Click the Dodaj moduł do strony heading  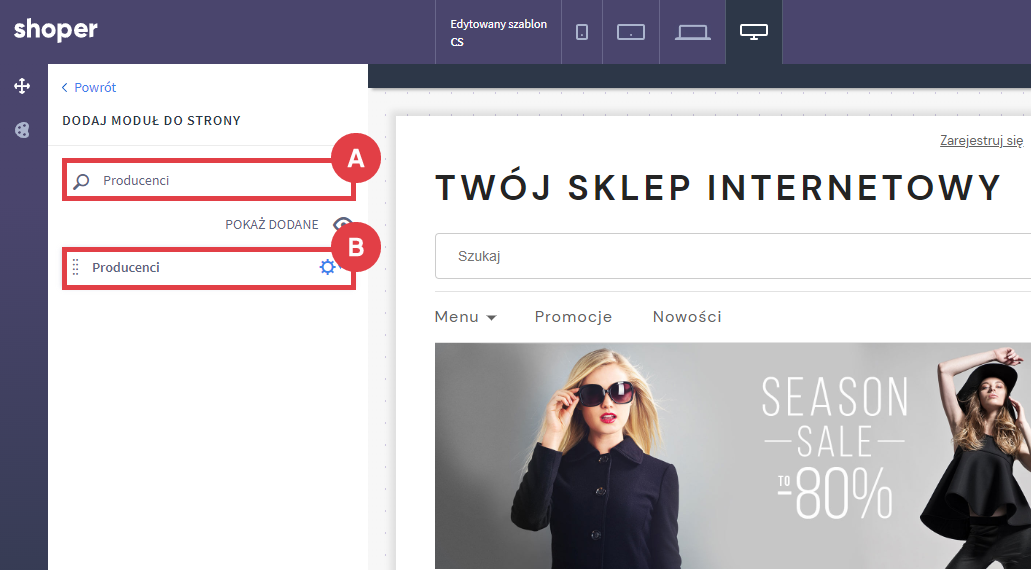151,121
